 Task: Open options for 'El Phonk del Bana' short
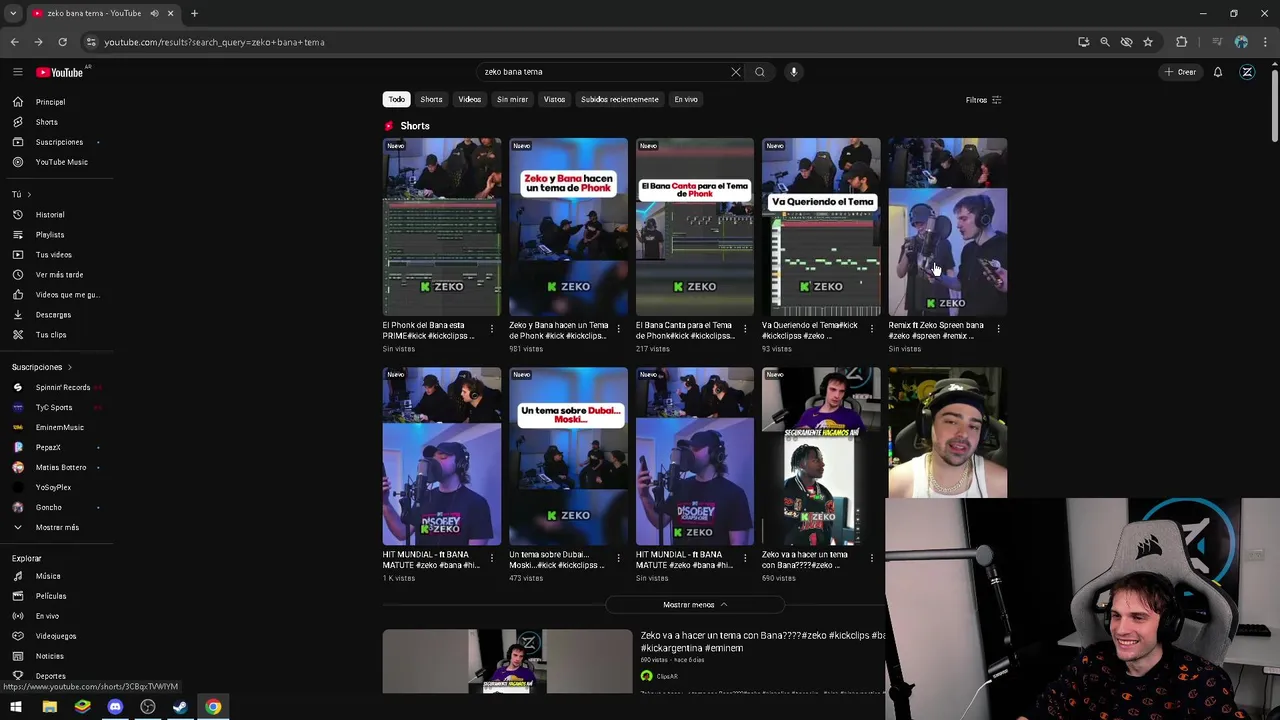(492, 328)
